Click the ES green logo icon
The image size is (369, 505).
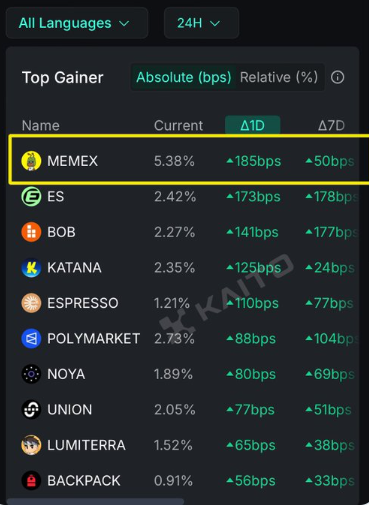click(x=31, y=197)
